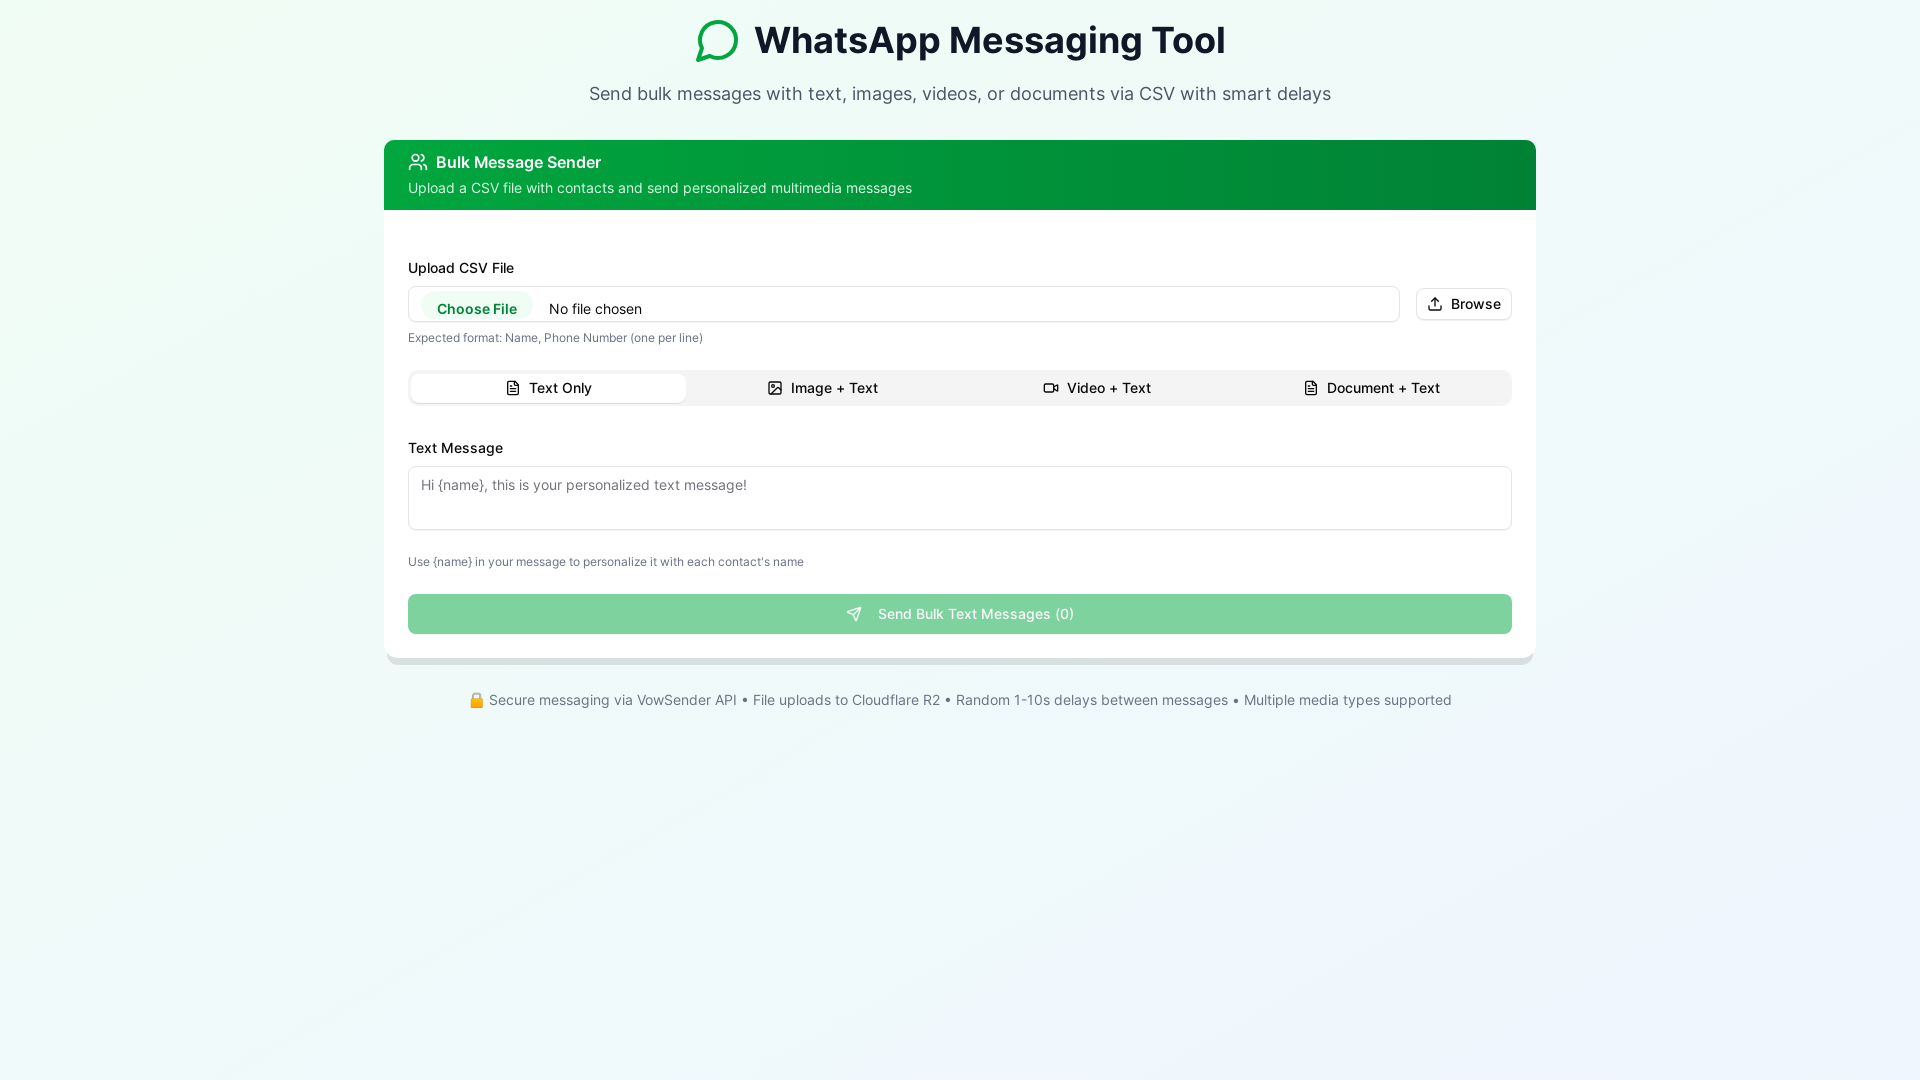Screen dimensions: 1920x1080
Task: Click the 'No file chosen' file field
Action: coord(904,304)
